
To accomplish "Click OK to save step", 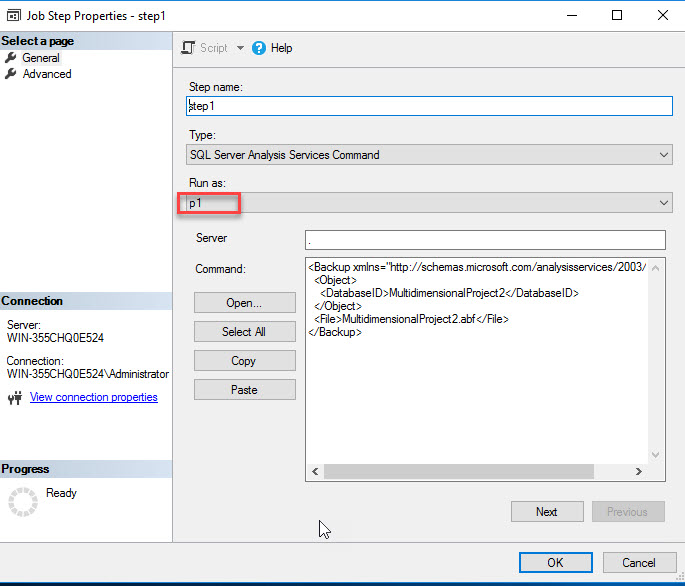I will 555,563.
